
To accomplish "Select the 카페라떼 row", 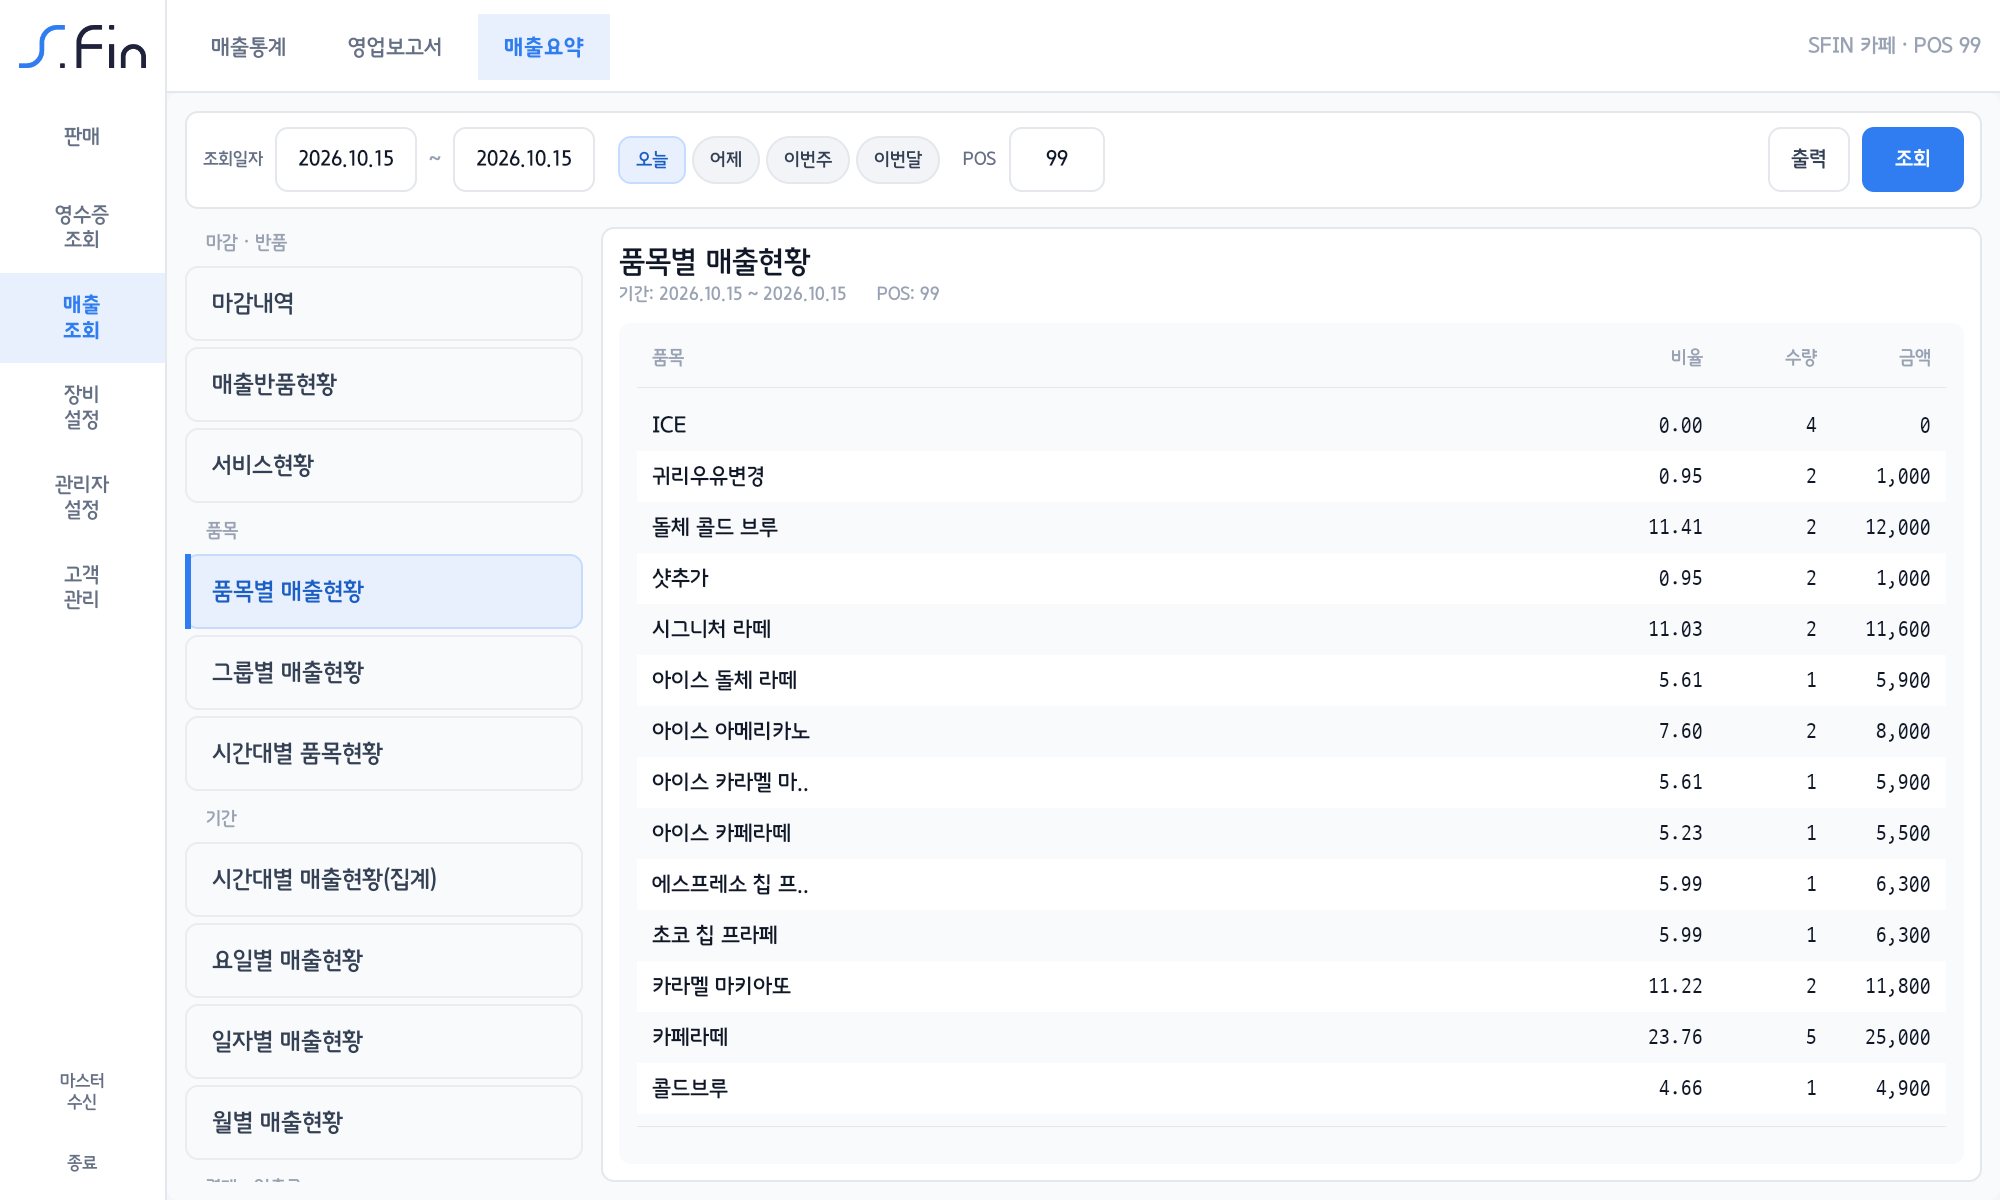I will (1291, 1037).
